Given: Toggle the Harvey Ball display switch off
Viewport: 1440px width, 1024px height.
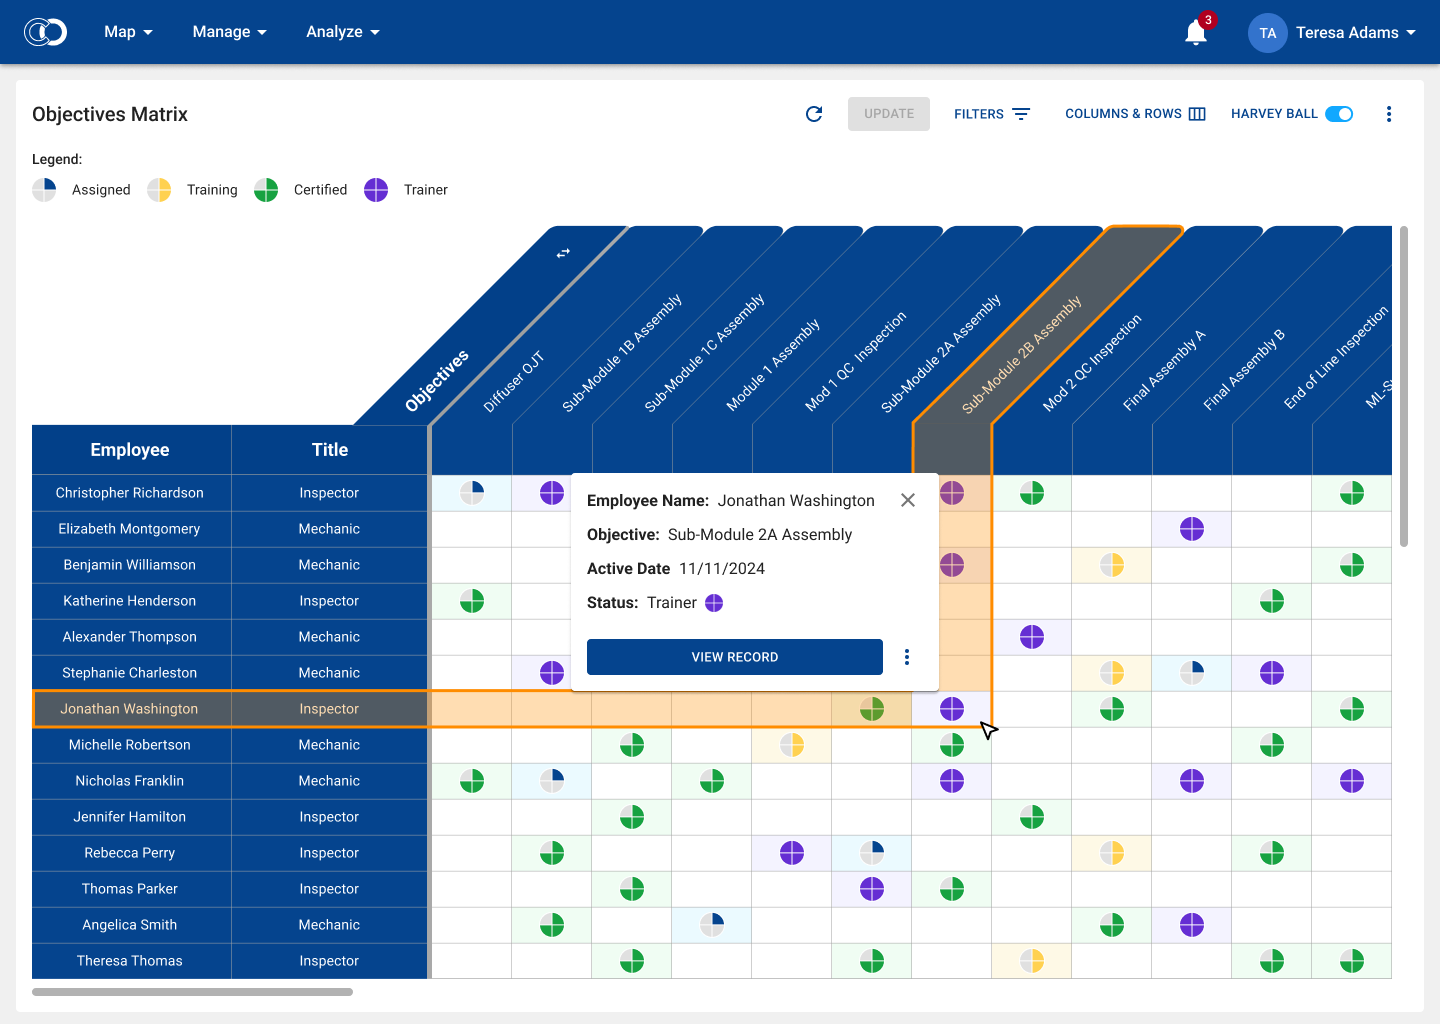Looking at the screenshot, I should (1339, 113).
